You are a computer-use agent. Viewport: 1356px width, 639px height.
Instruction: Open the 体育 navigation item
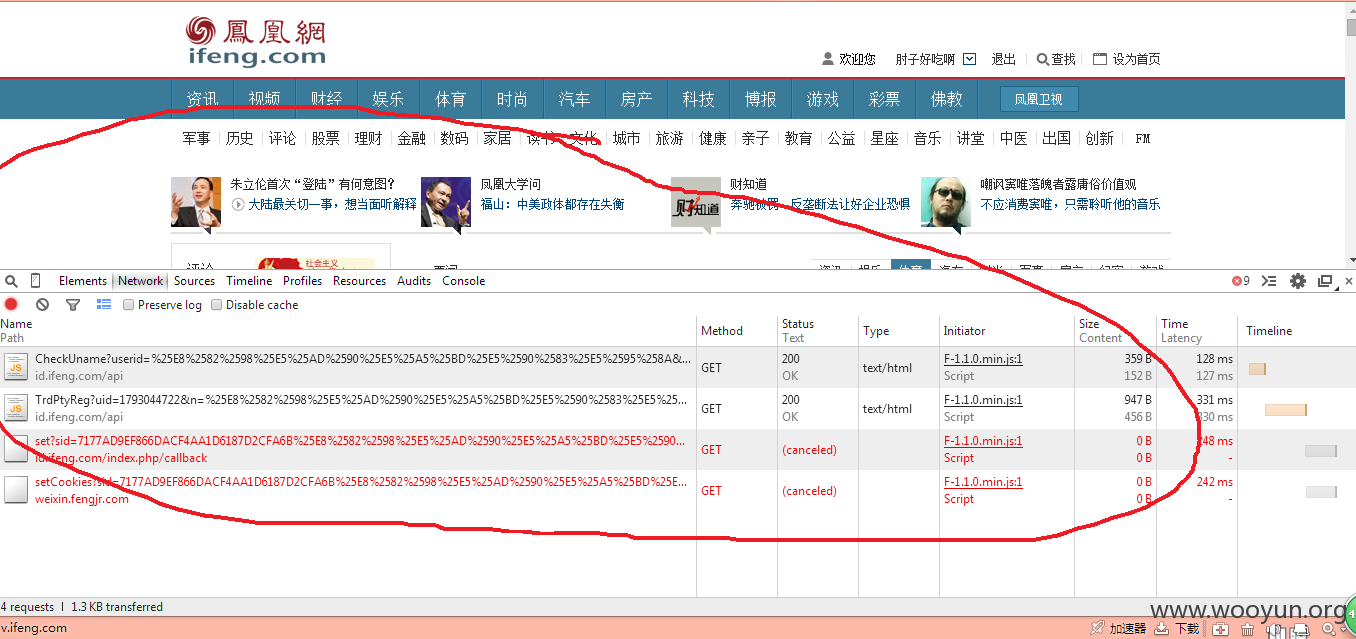pos(450,99)
